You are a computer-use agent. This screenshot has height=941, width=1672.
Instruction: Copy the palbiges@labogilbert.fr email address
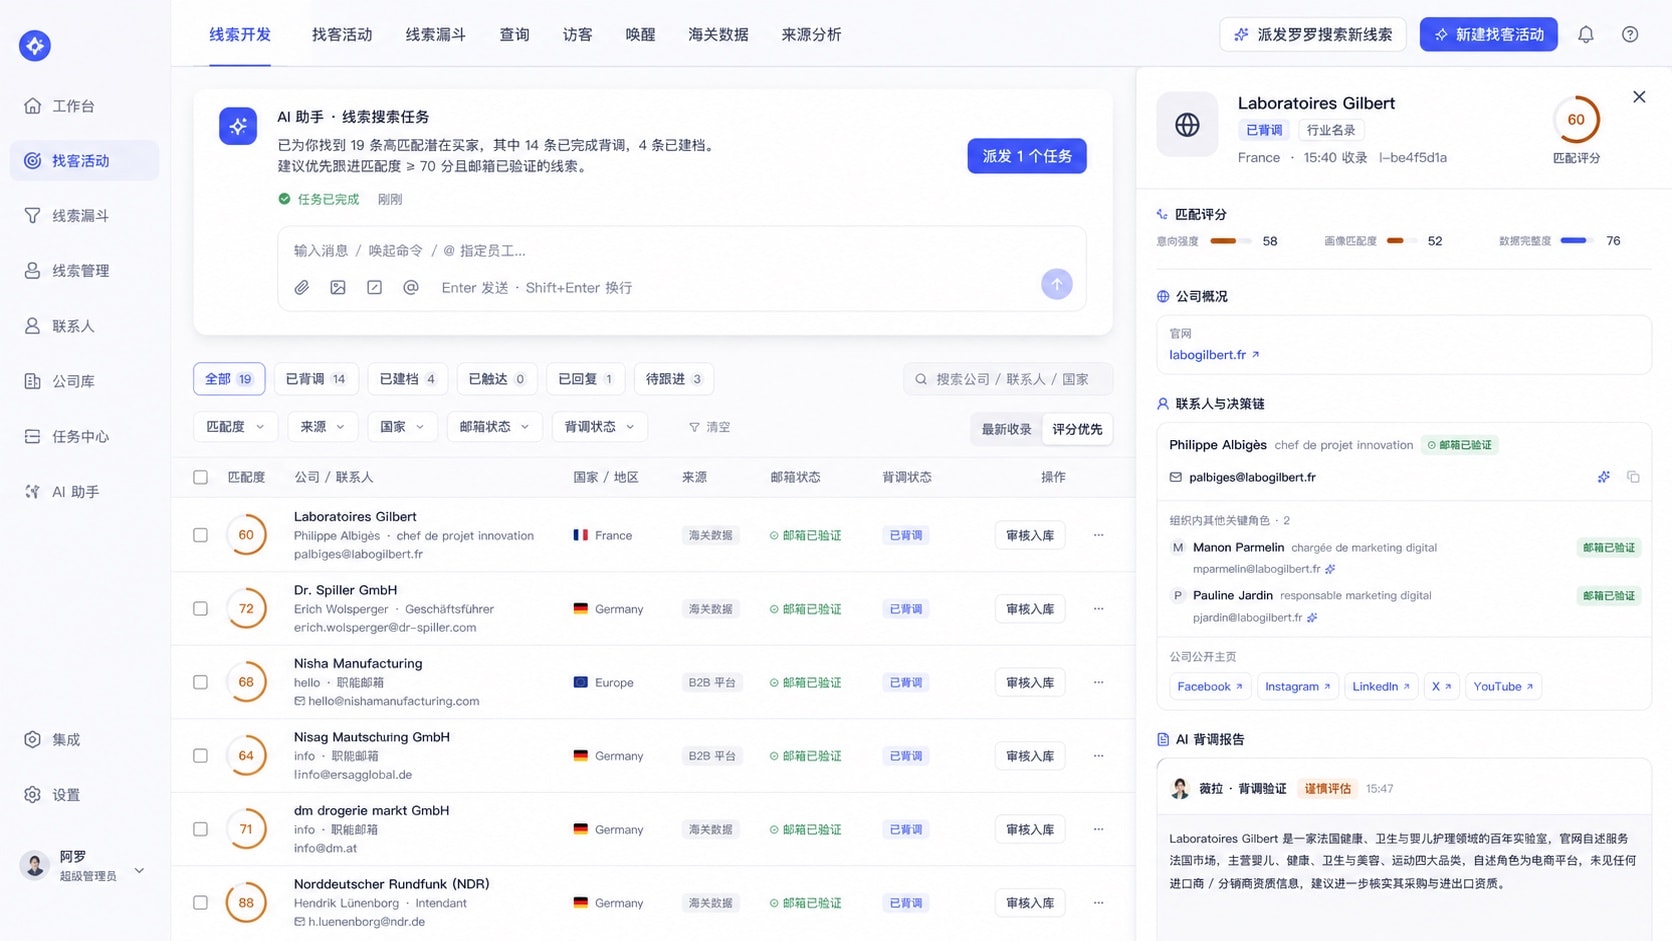click(x=1633, y=477)
